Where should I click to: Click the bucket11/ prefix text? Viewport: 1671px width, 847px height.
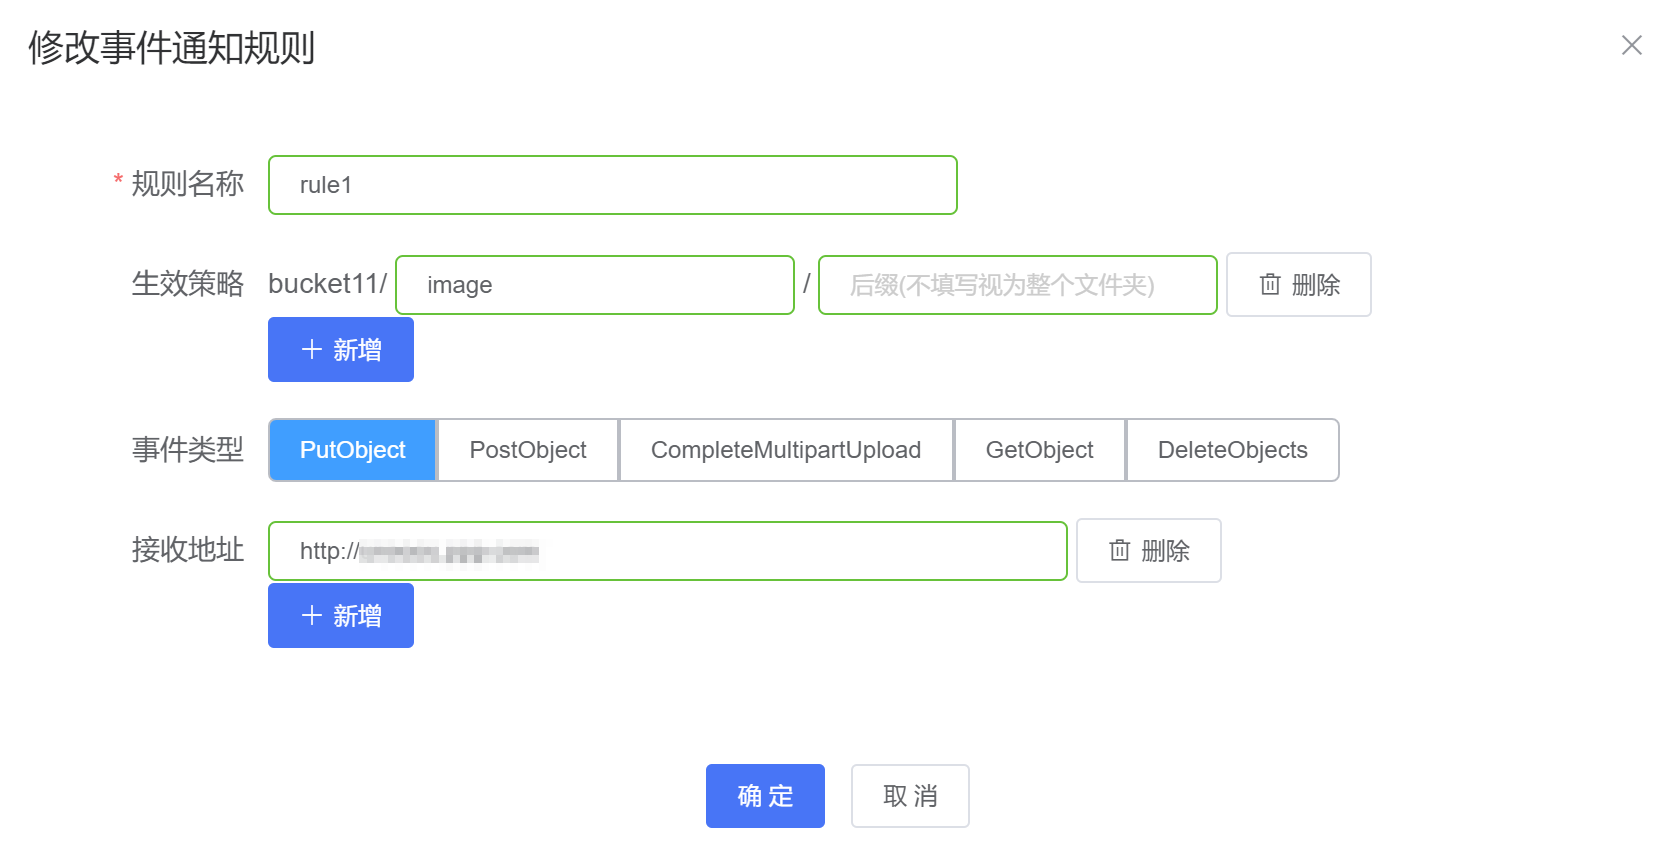(x=327, y=284)
